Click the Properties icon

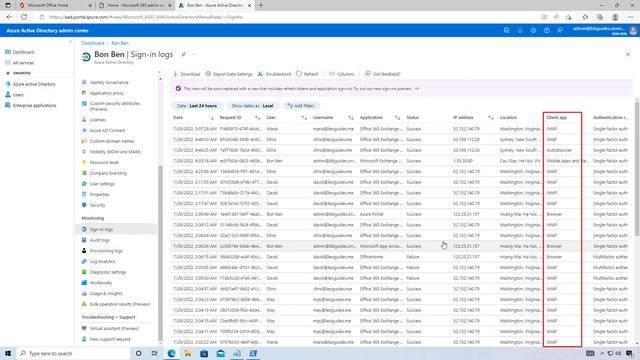pos(84,194)
